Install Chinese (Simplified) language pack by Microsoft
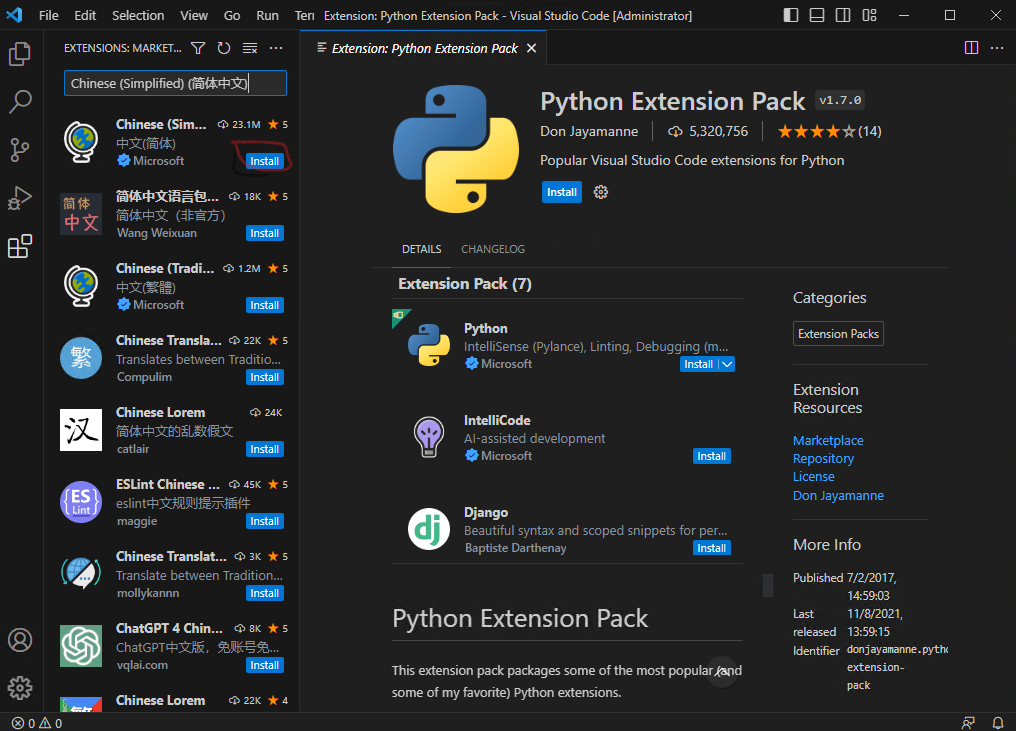Screen dimensions: 1016x731 [x=264, y=161]
